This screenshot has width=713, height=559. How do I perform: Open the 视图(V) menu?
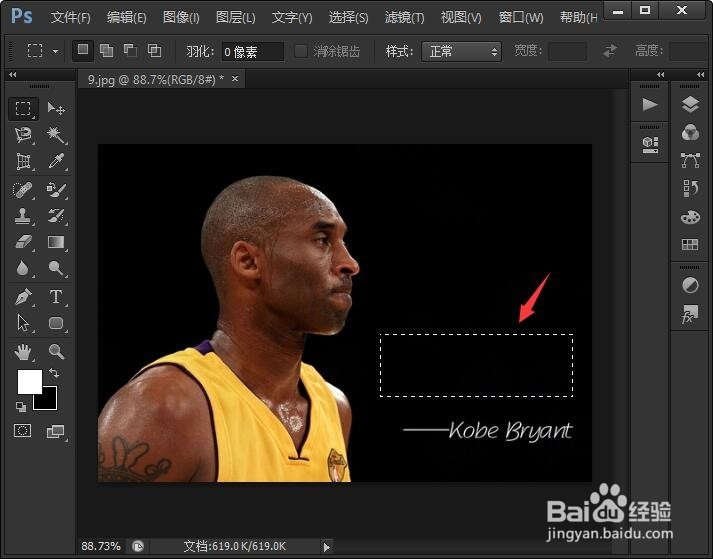[x=461, y=18]
